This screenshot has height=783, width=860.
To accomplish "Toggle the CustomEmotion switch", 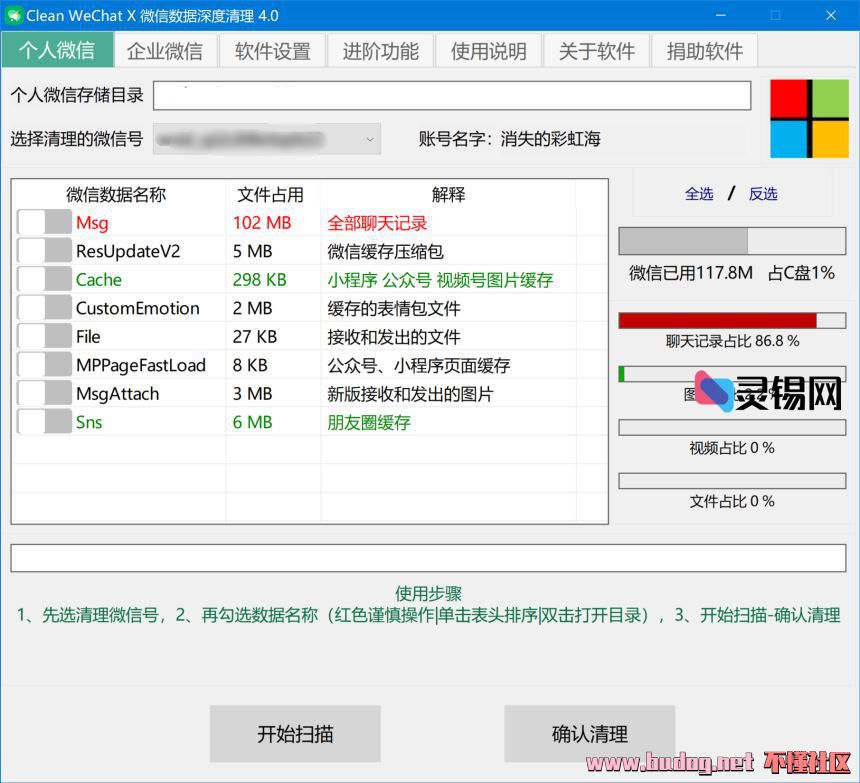I will click(x=44, y=308).
